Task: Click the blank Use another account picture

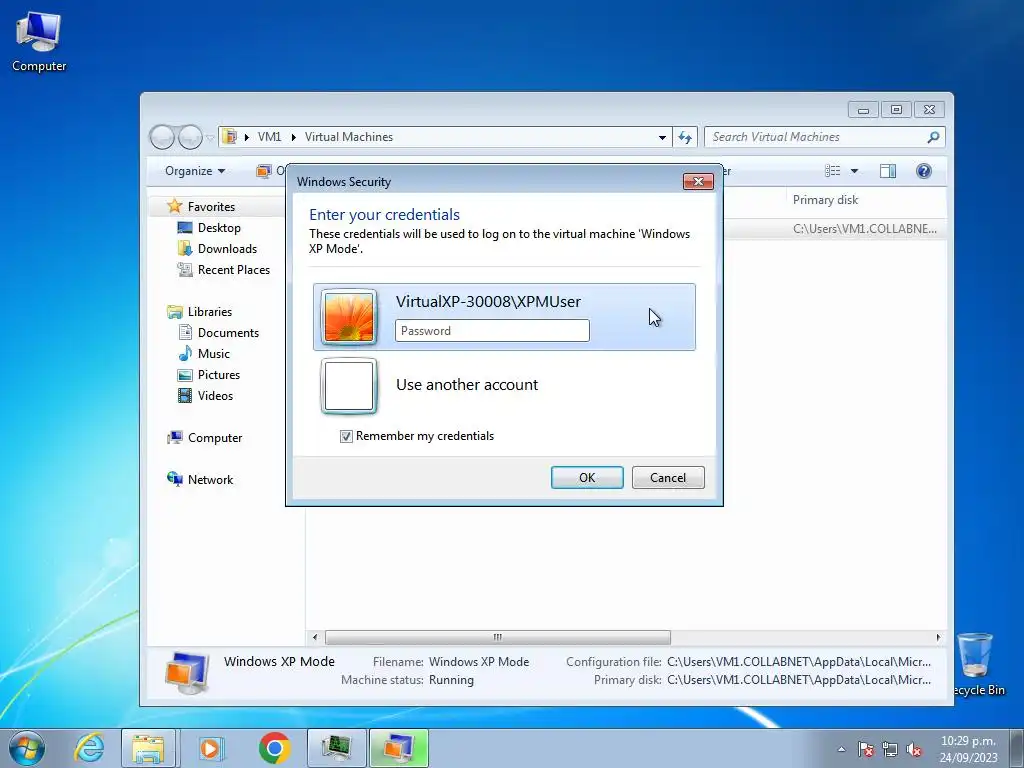Action: 349,386
